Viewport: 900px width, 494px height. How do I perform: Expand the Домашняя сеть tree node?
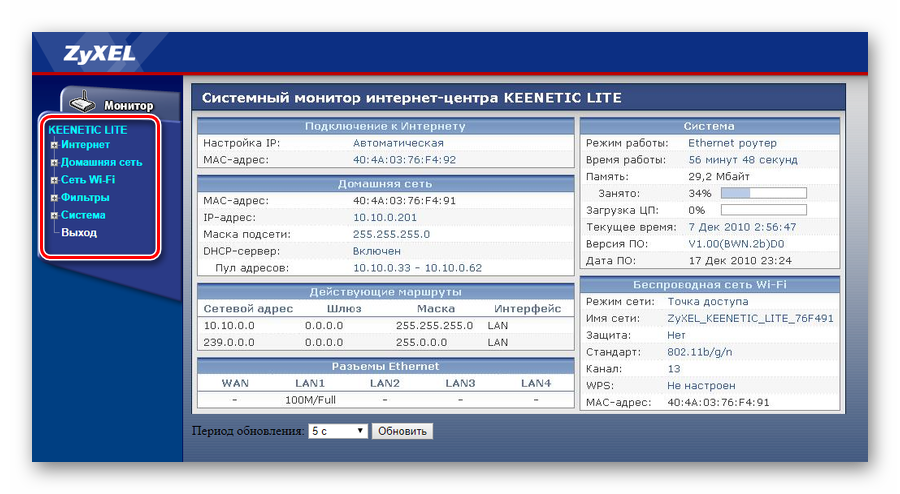click(x=54, y=163)
